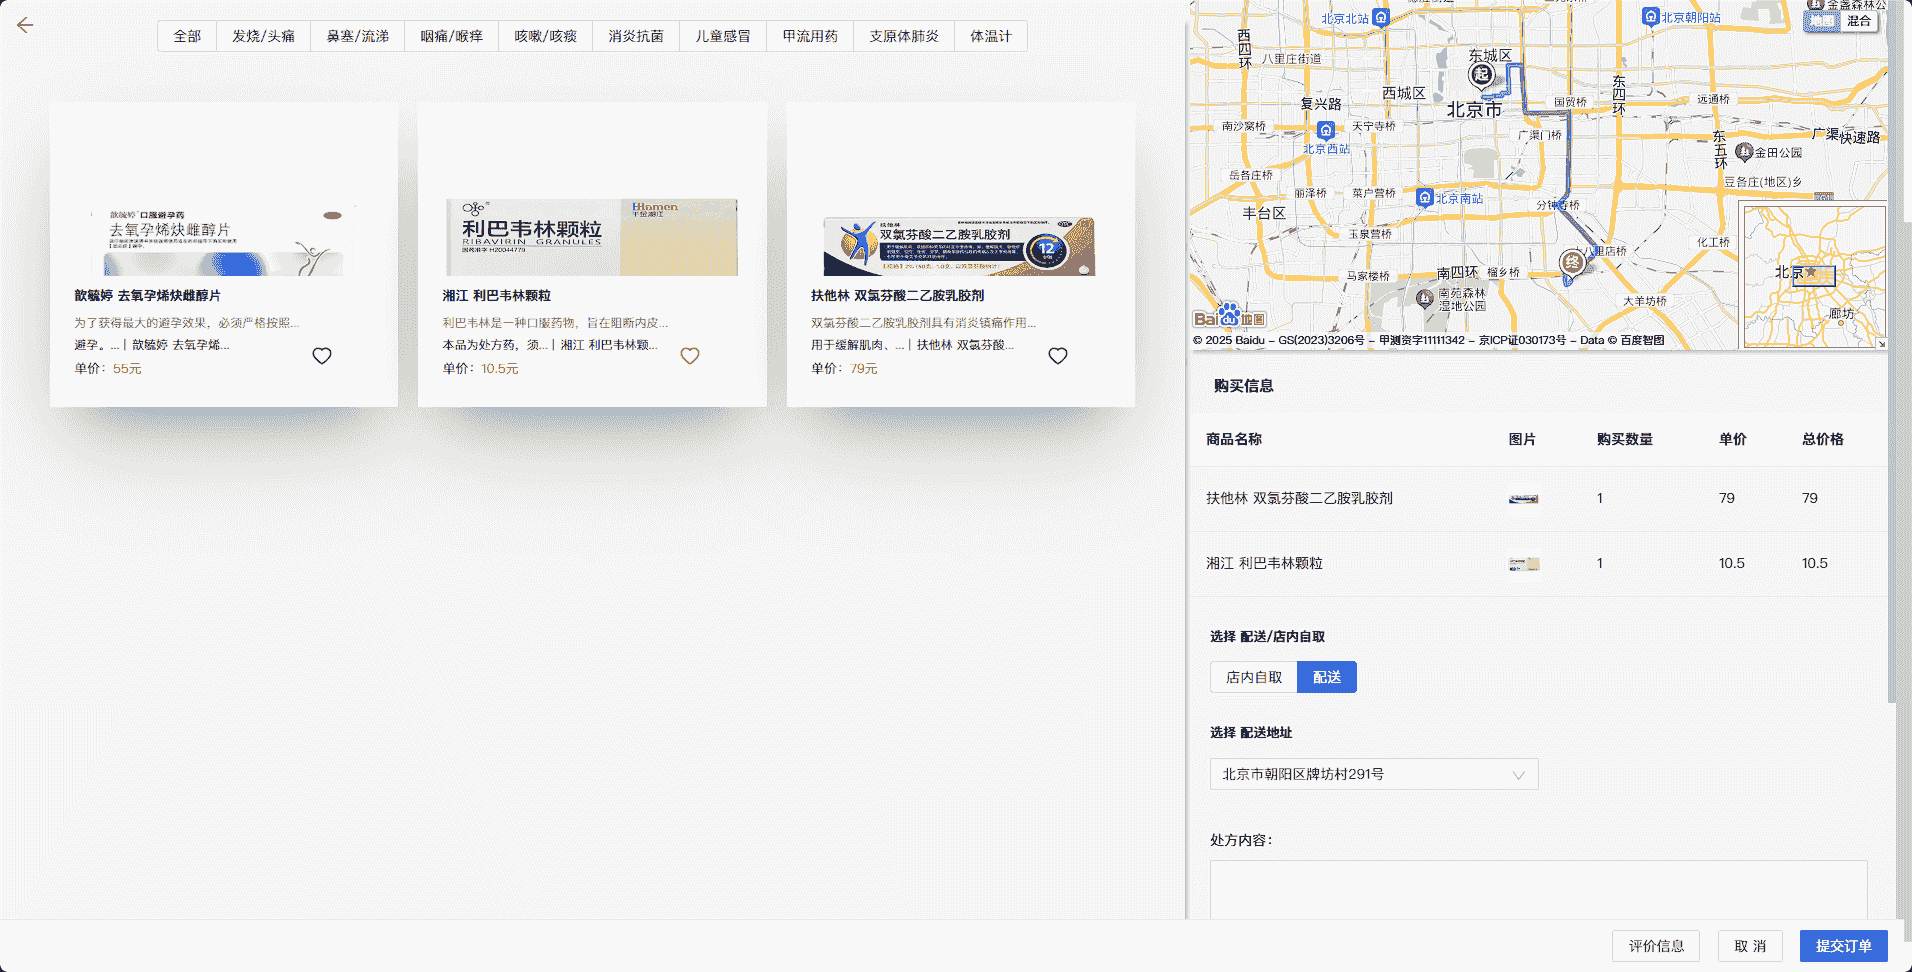Click the back arrow icon
The height and width of the screenshot is (972, 1912).
click(25, 26)
